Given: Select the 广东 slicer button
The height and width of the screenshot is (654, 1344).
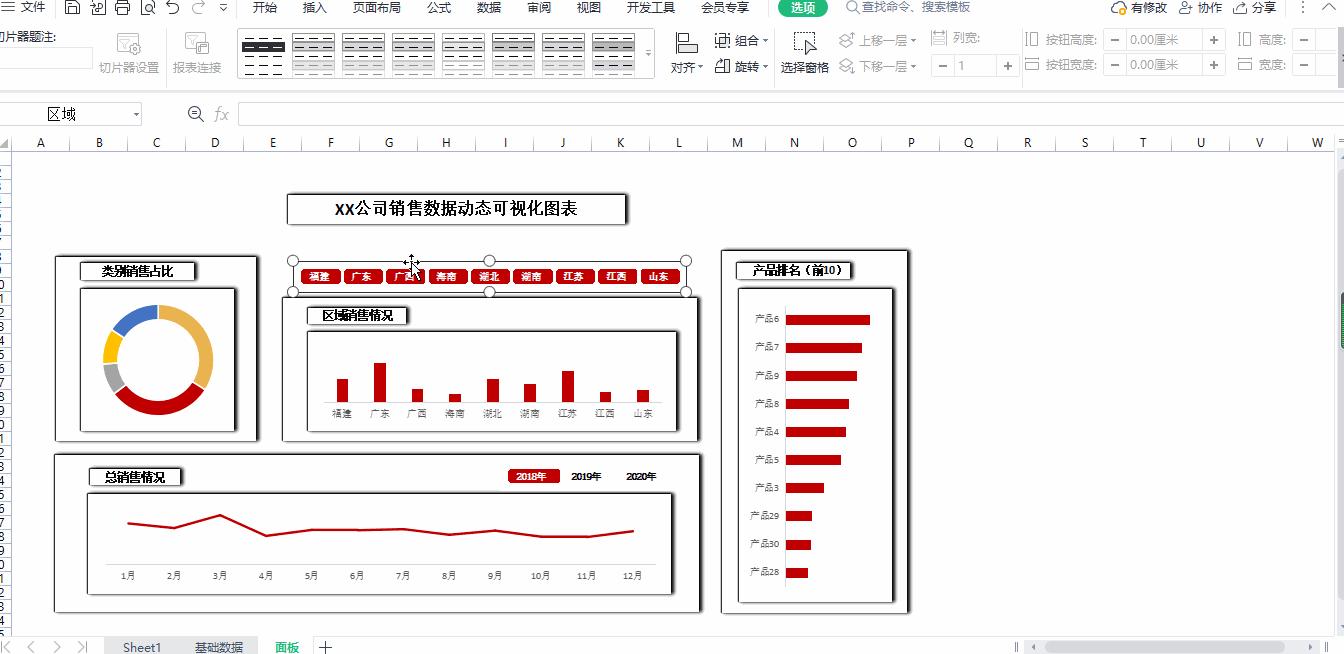Looking at the screenshot, I should (x=362, y=276).
